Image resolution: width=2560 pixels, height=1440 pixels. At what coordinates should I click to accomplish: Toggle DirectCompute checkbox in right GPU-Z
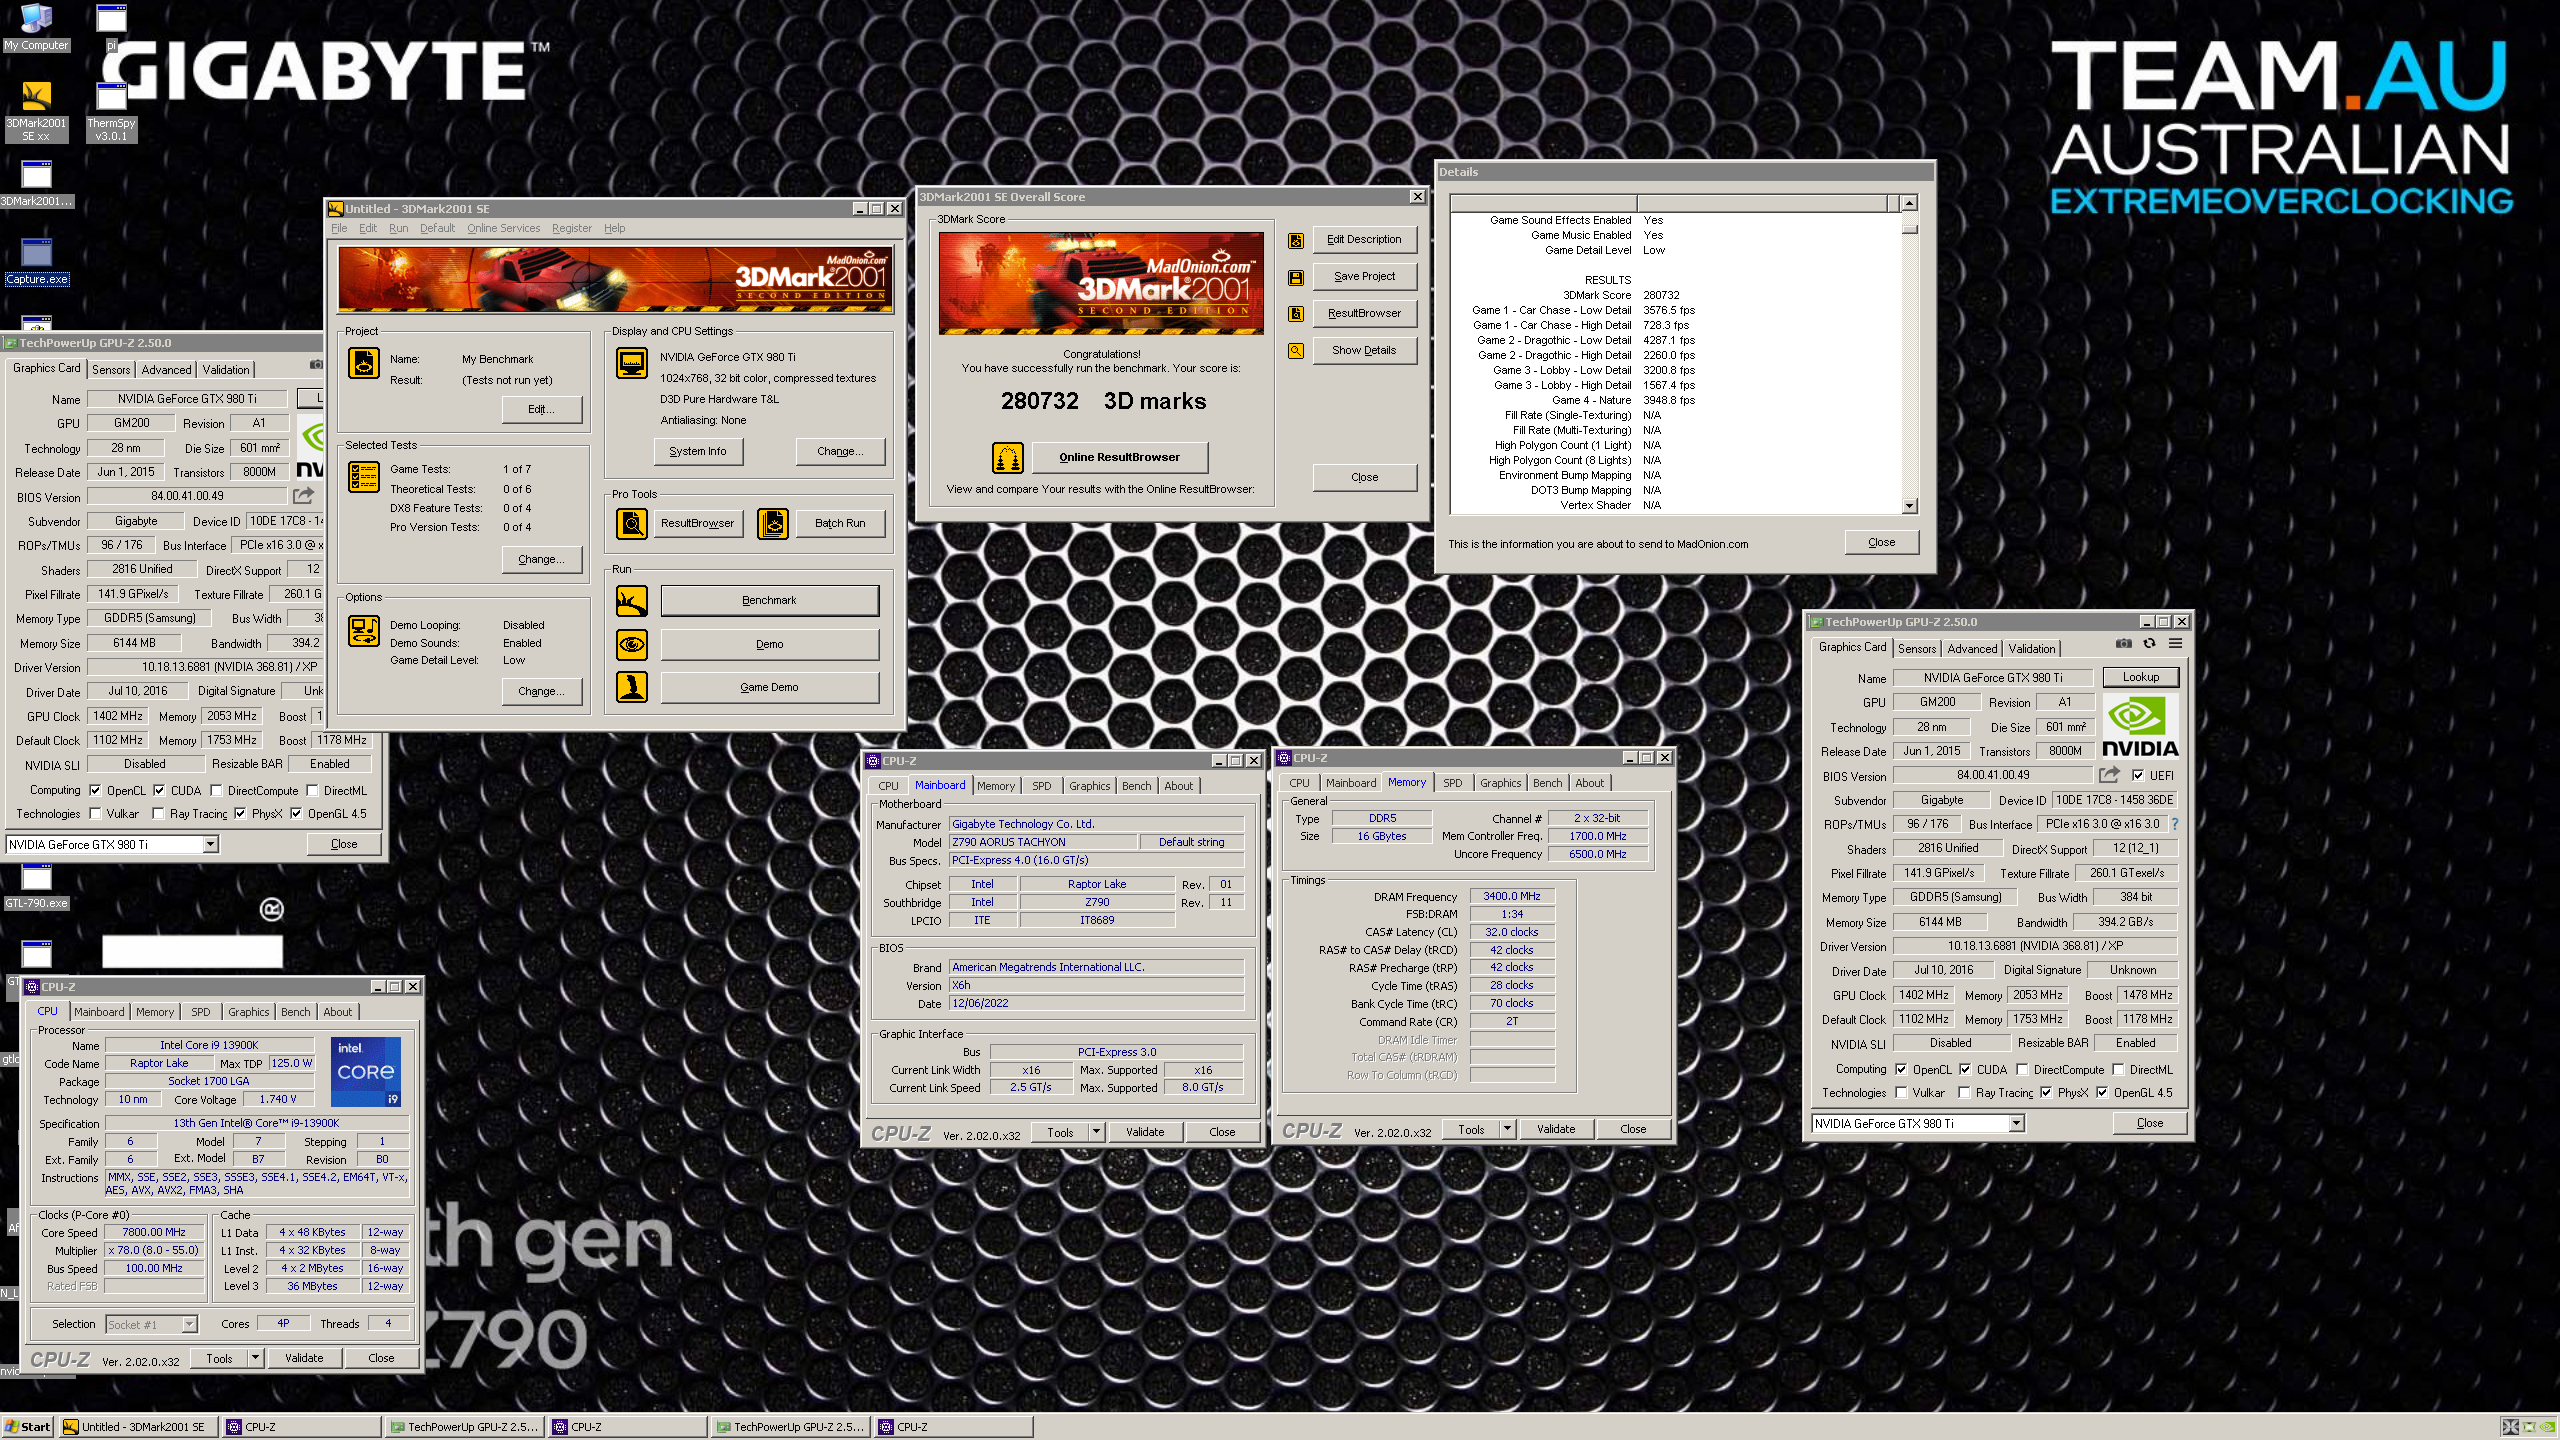pyautogui.click(x=2022, y=1069)
